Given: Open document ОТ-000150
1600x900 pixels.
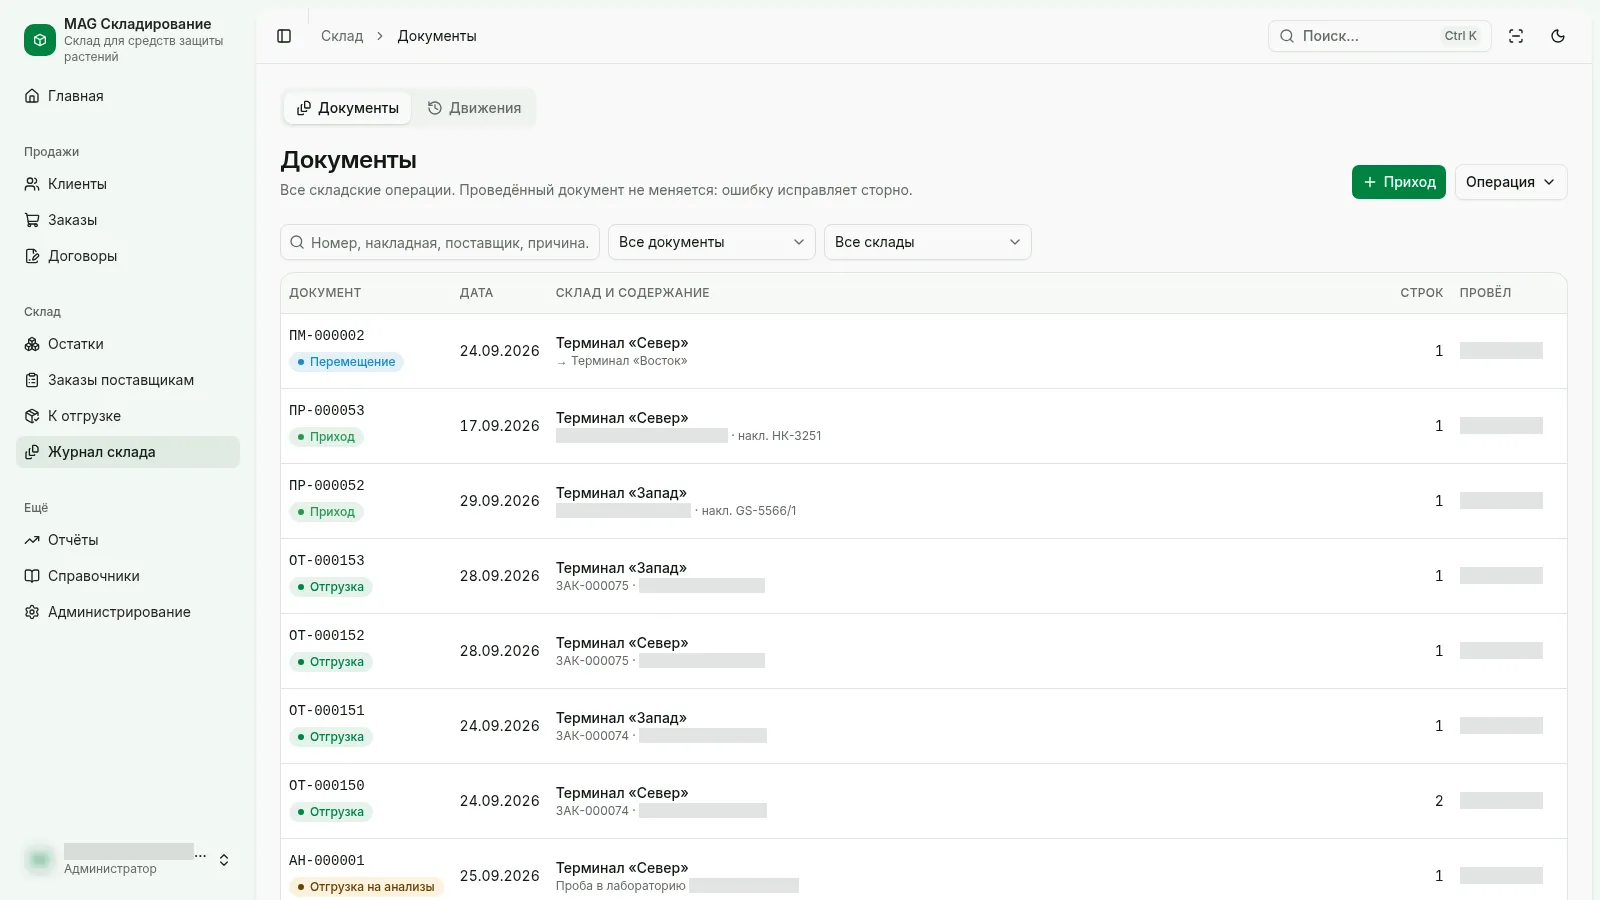Looking at the screenshot, I should [x=327, y=786].
